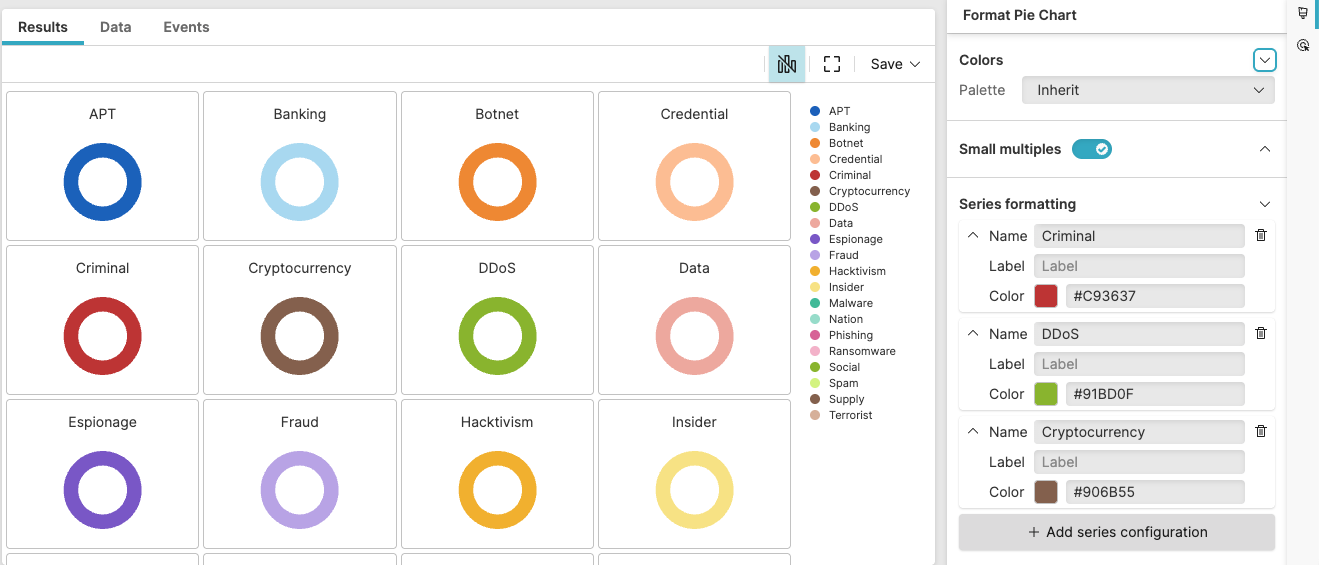Click the color hex field #906B55
Viewport: 1319px width, 565px height.
tap(1155, 492)
